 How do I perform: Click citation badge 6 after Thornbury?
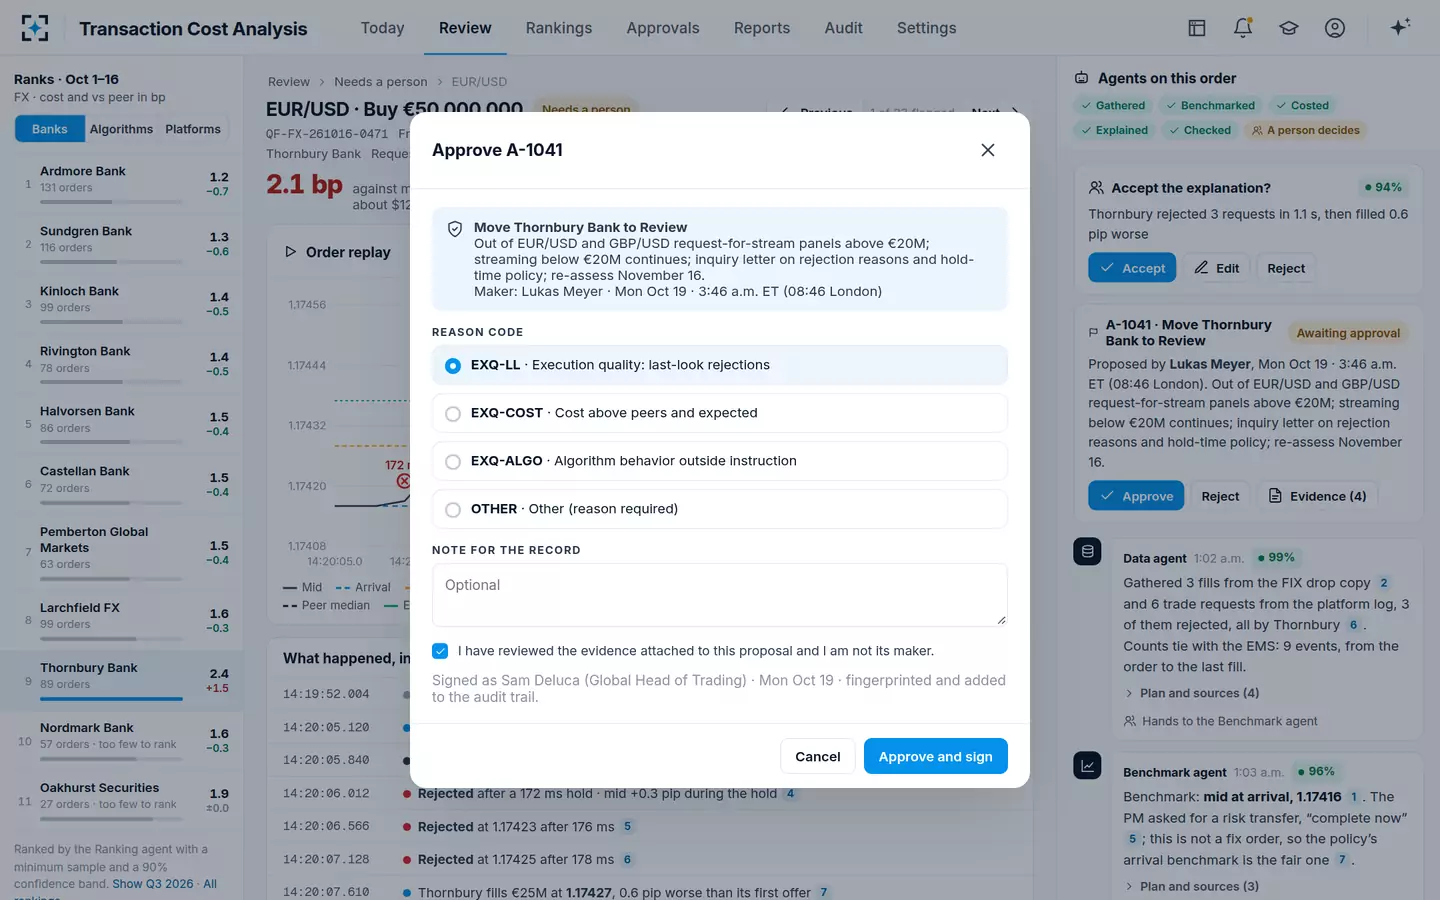point(1353,625)
